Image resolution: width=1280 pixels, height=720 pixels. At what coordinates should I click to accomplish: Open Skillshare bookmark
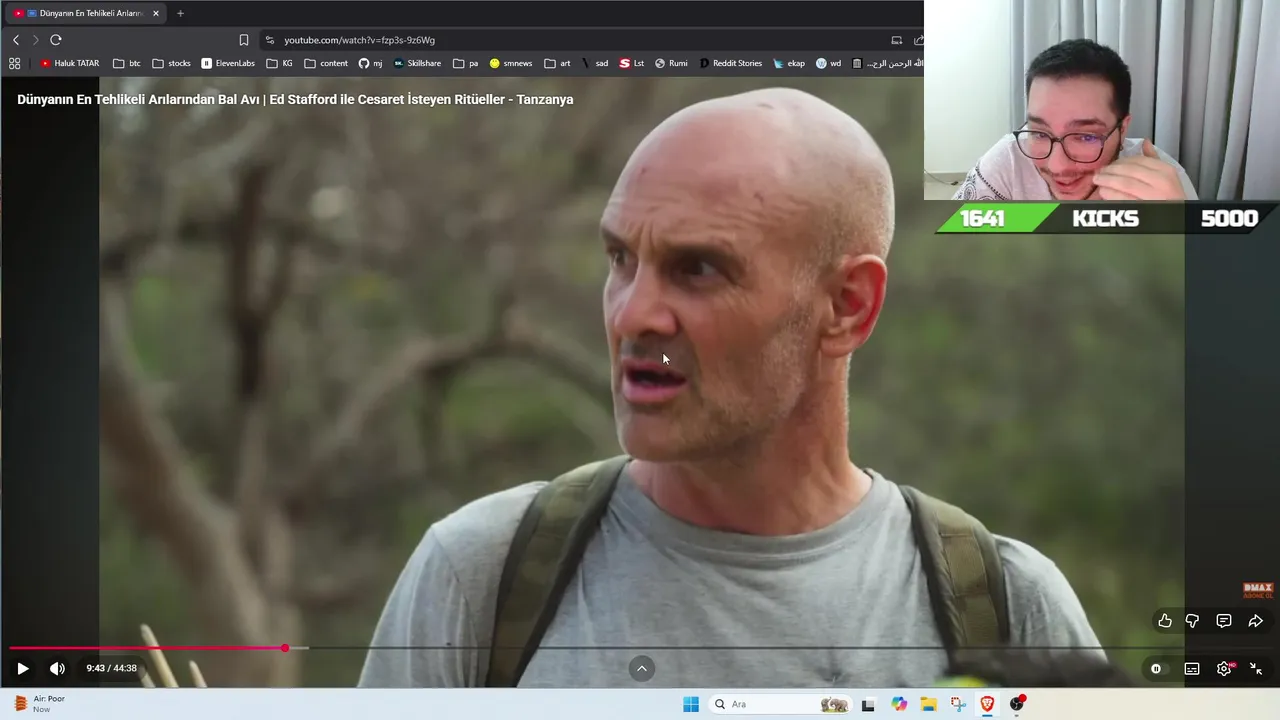click(x=417, y=63)
